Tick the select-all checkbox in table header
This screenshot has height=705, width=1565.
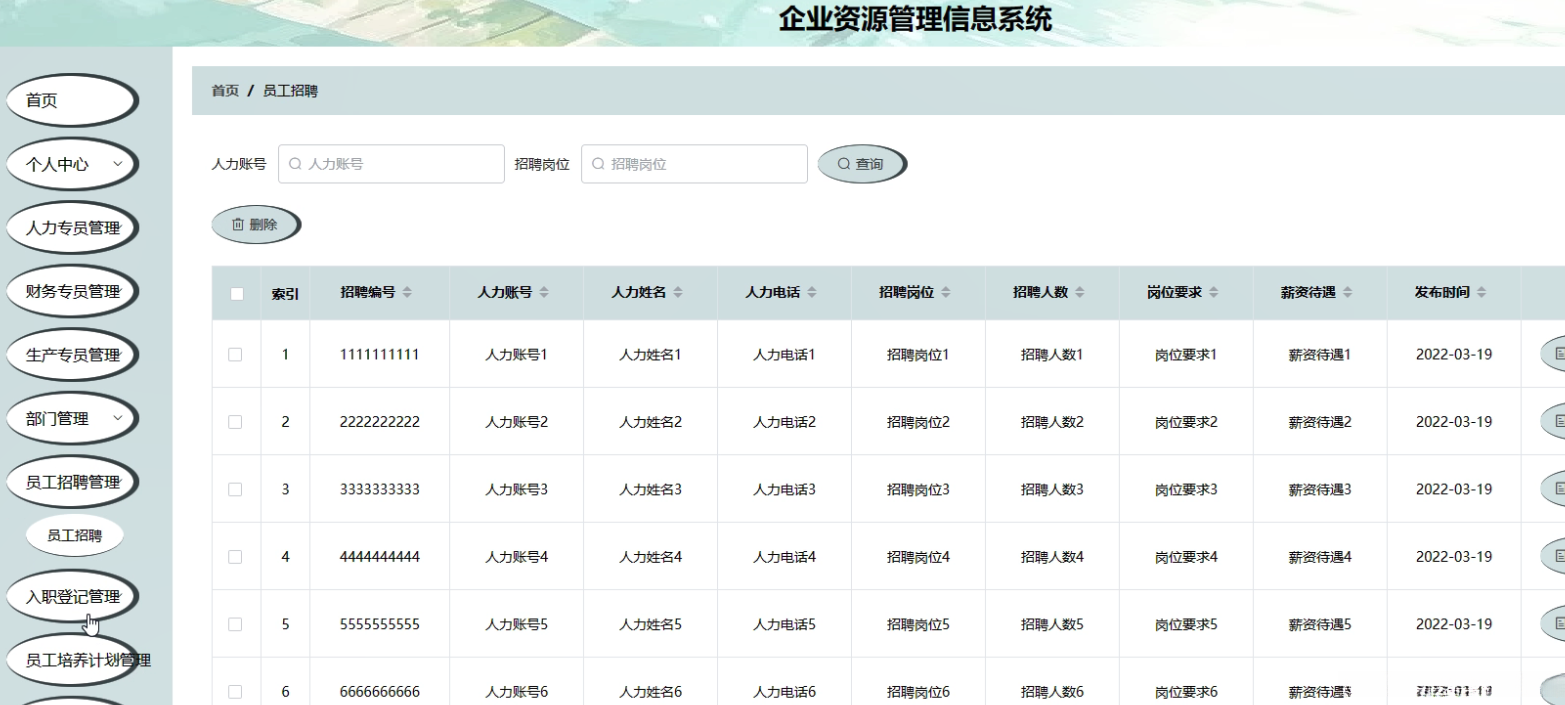[237, 294]
